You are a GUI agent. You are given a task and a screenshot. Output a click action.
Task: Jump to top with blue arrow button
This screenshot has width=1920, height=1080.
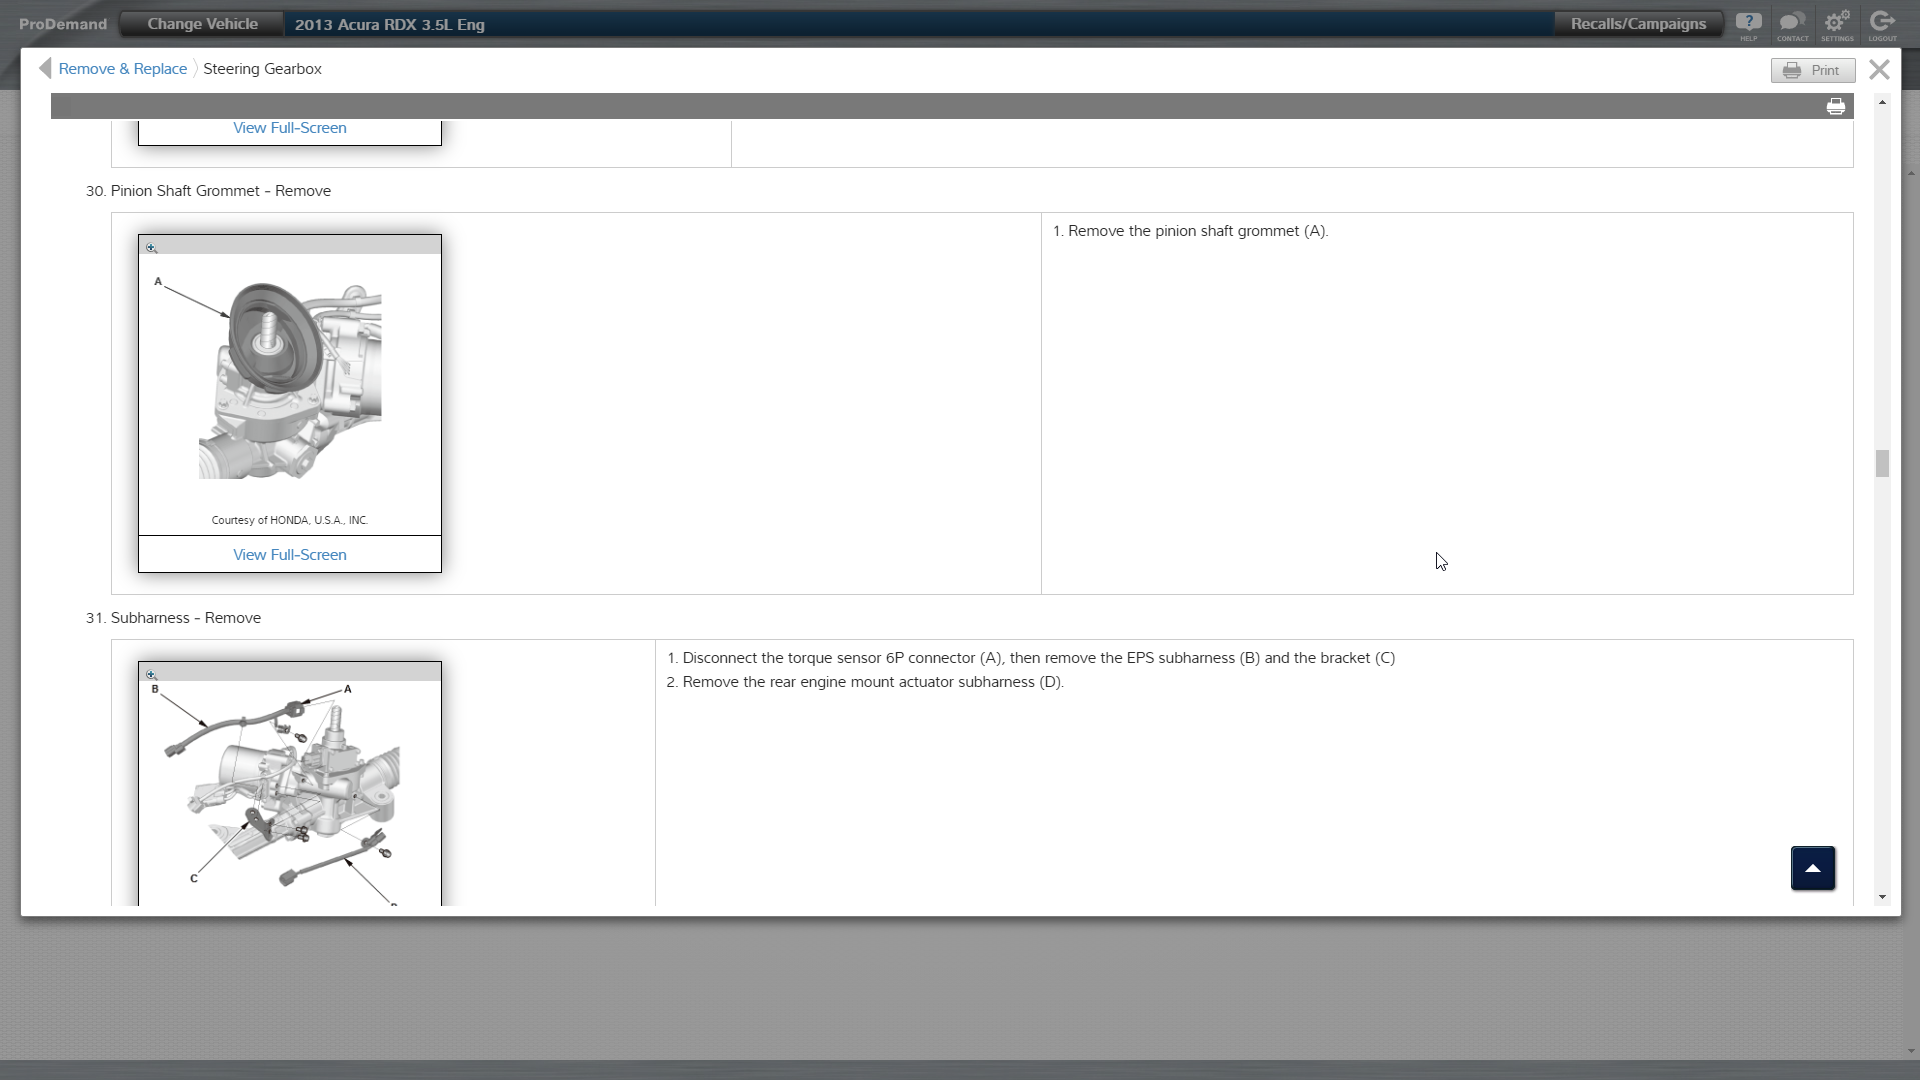pyautogui.click(x=1812, y=868)
